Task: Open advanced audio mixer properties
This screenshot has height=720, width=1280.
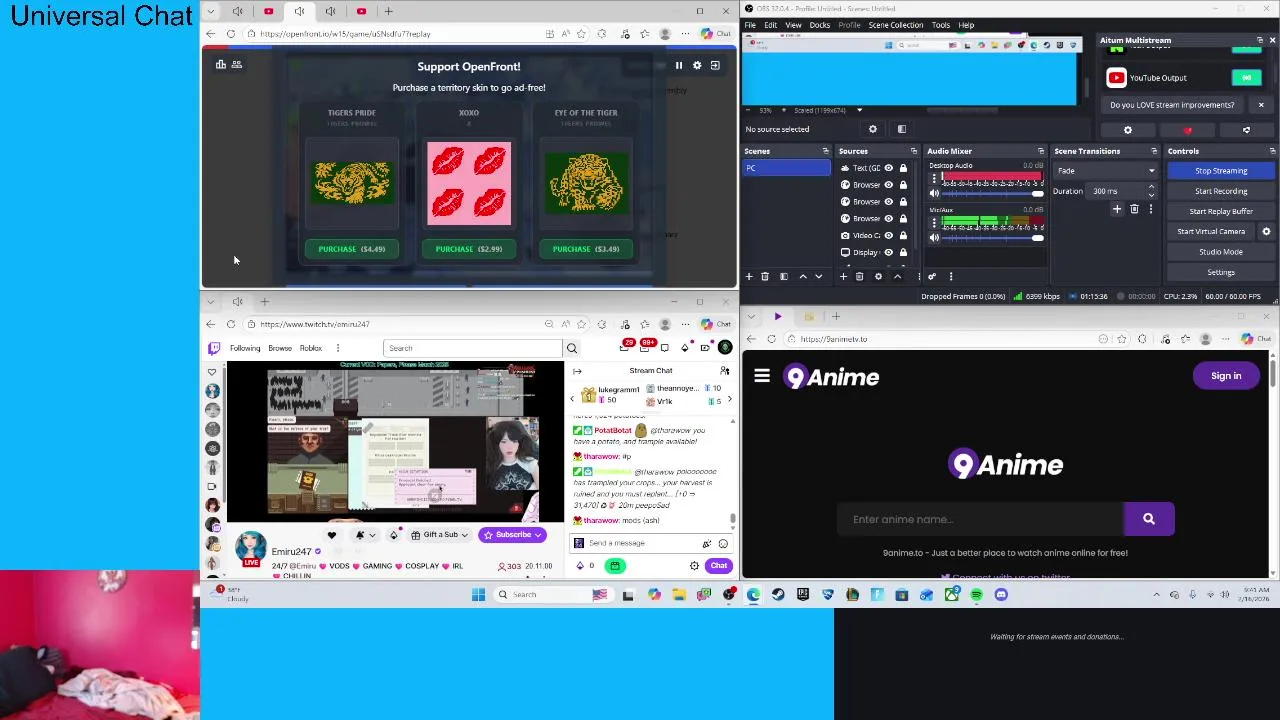Action: click(932, 277)
